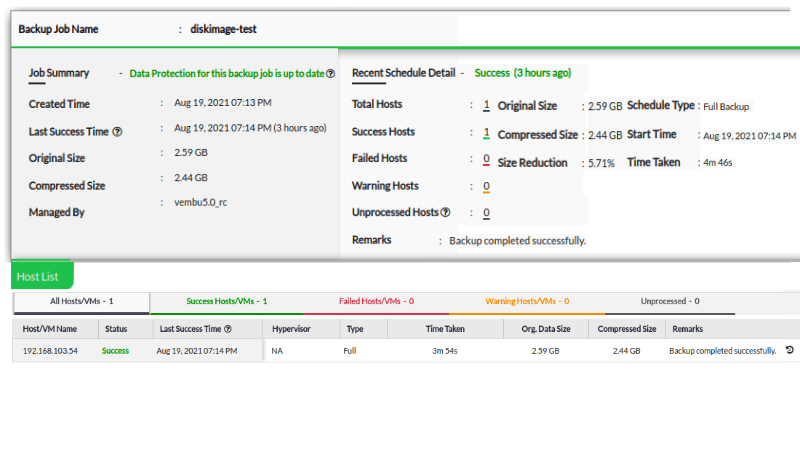Click the green Success status of the host
Image resolution: width=800 pixels, height=450 pixels.
pos(115,351)
